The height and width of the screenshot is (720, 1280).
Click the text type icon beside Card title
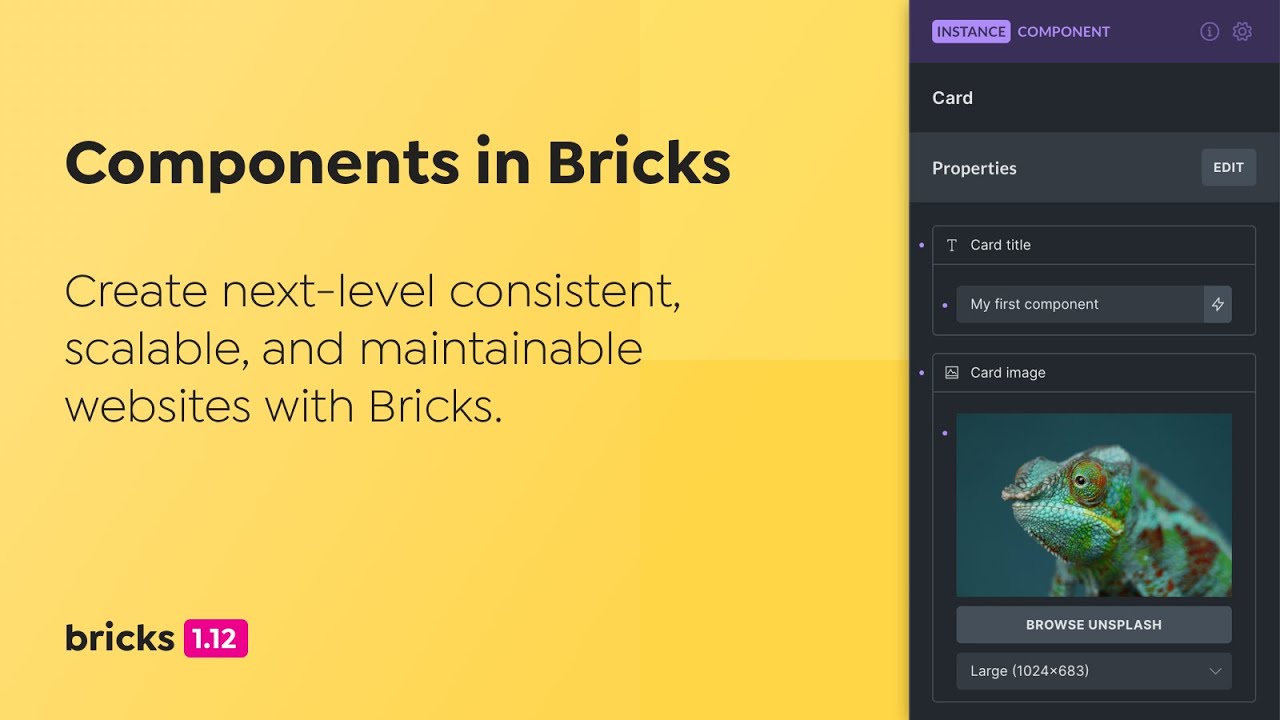pyautogui.click(x=952, y=245)
